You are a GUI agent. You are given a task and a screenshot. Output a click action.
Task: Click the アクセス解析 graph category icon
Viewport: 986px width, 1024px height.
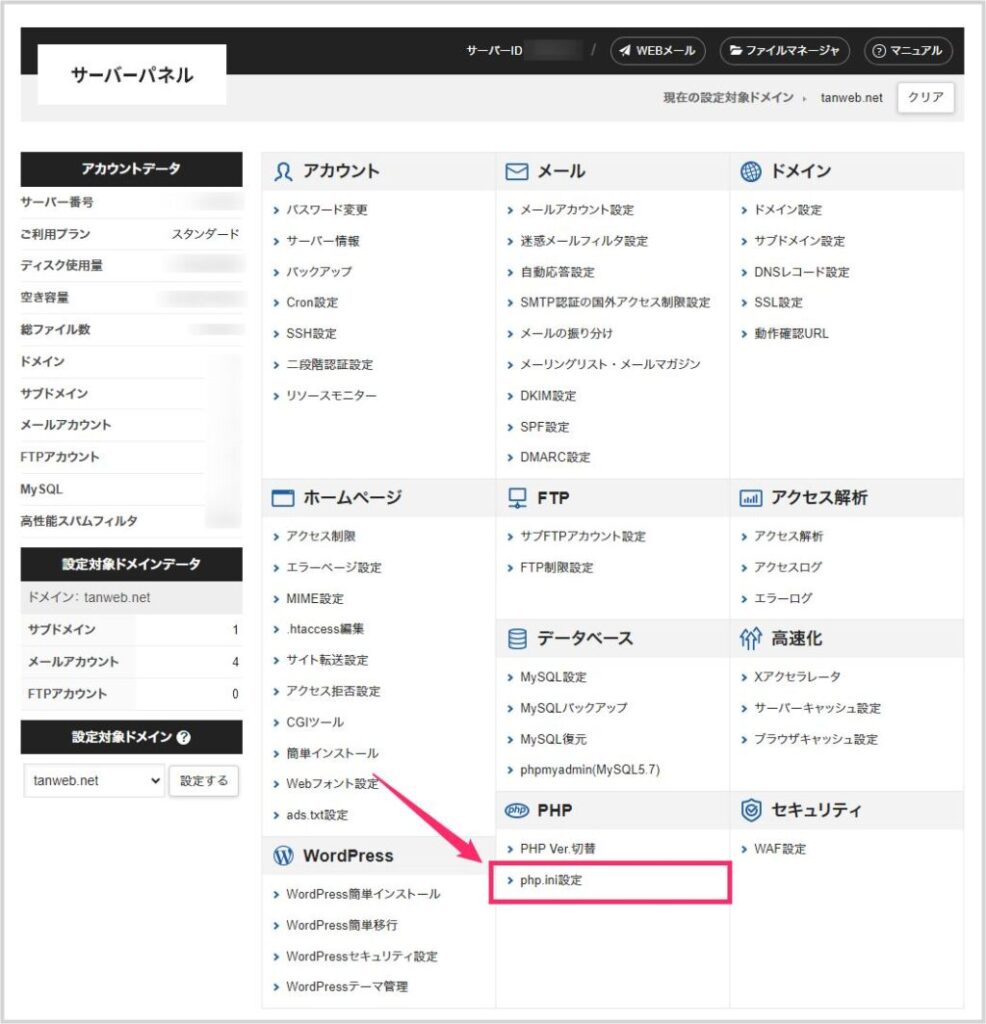pyautogui.click(x=751, y=497)
